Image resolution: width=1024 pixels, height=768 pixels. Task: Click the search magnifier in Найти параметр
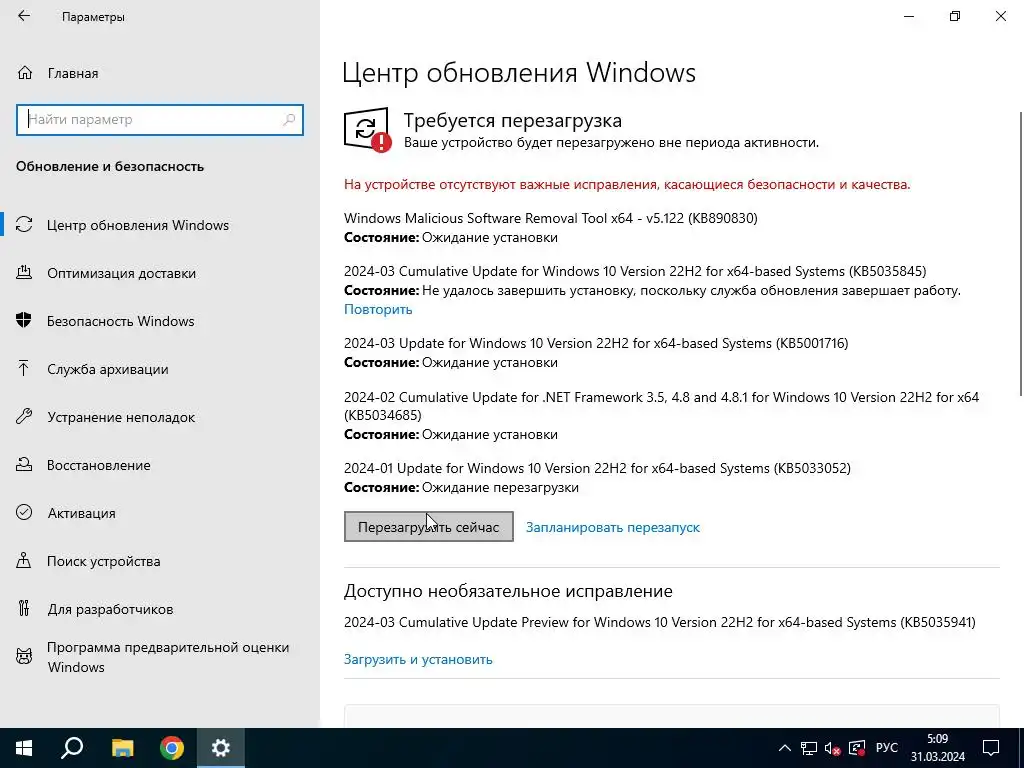[x=289, y=120]
